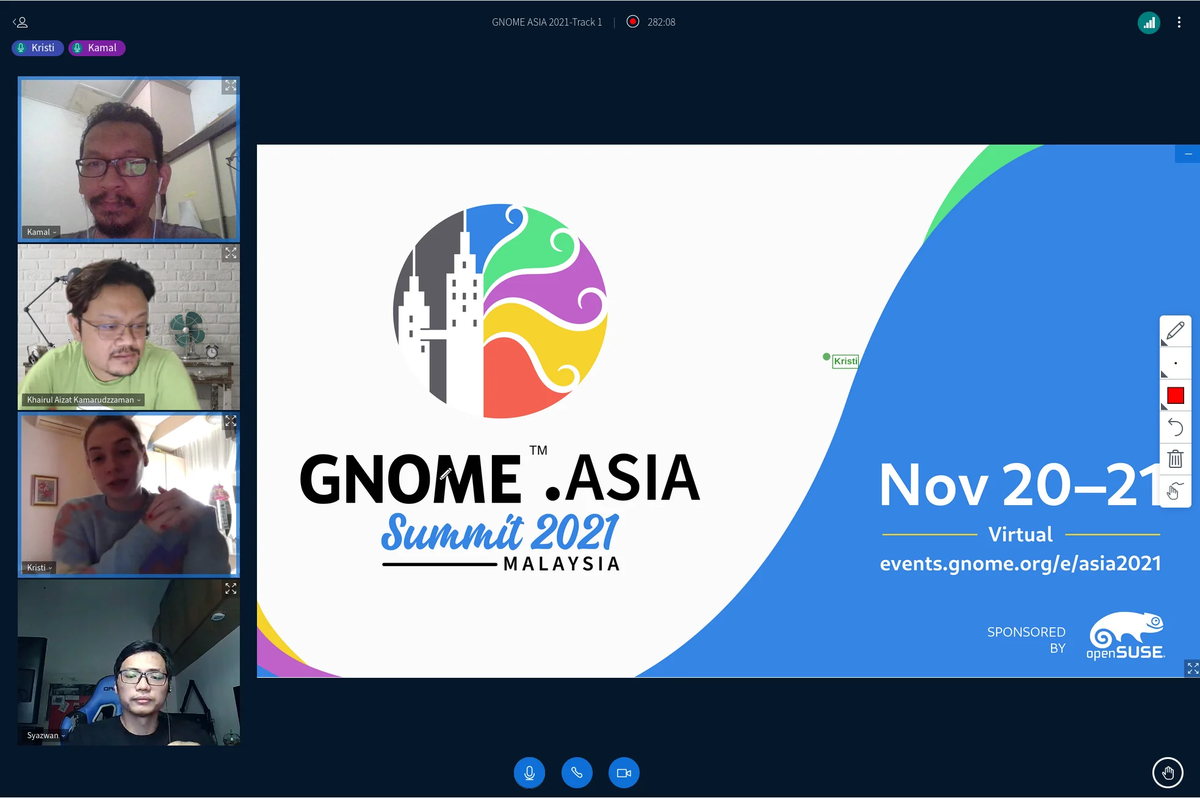Toggle multi-user whiteboard hand icon
Screen dimensions: 1200x798
pyautogui.click(x=1175, y=491)
